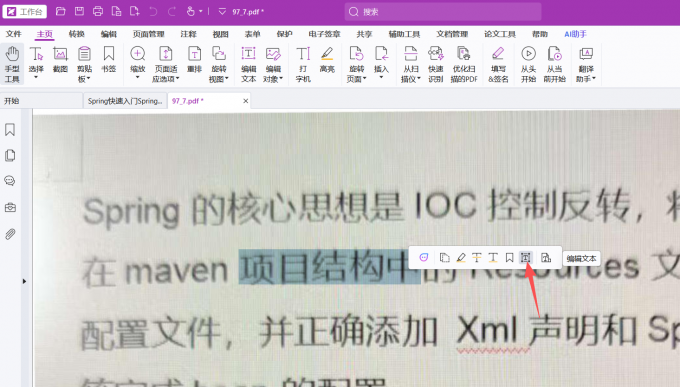Click the highlight pen icon in the floating toolbar
The height and width of the screenshot is (387, 680).
click(461, 258)
